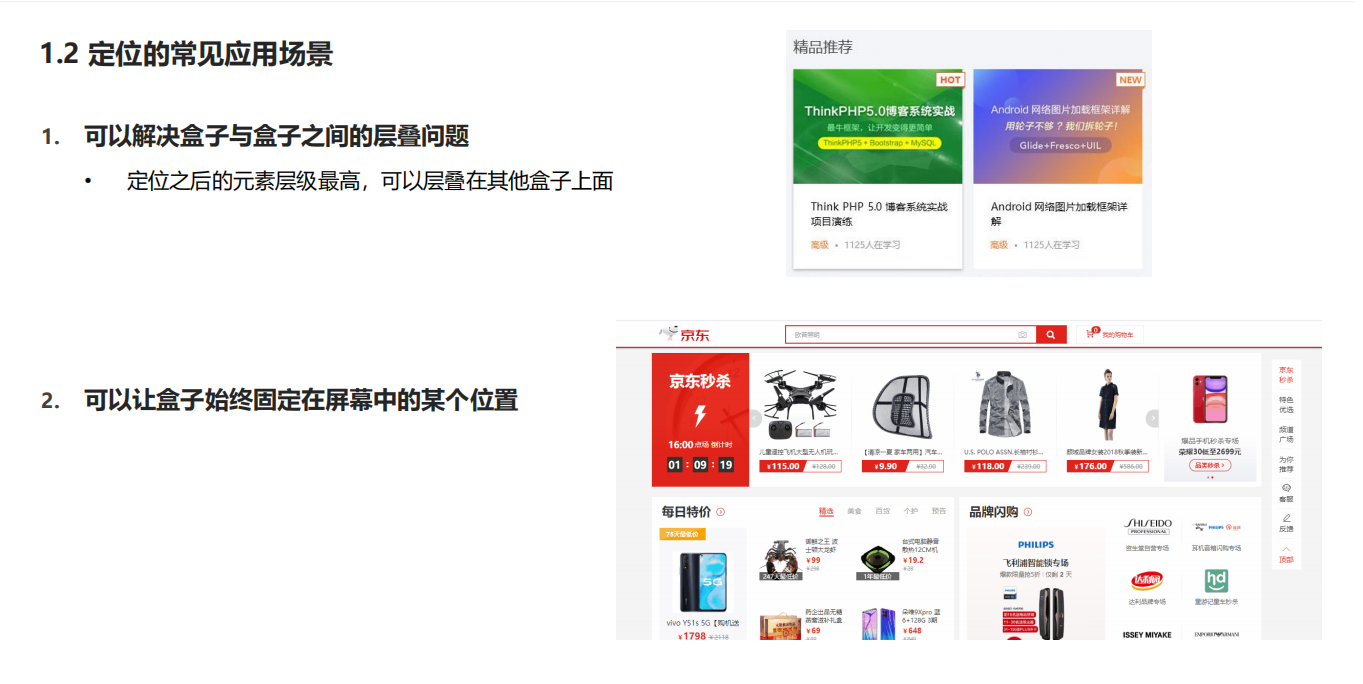Click the vivo Y51s 5G phone image
This screenshot has width=1363, height=684.
point(703,580)
